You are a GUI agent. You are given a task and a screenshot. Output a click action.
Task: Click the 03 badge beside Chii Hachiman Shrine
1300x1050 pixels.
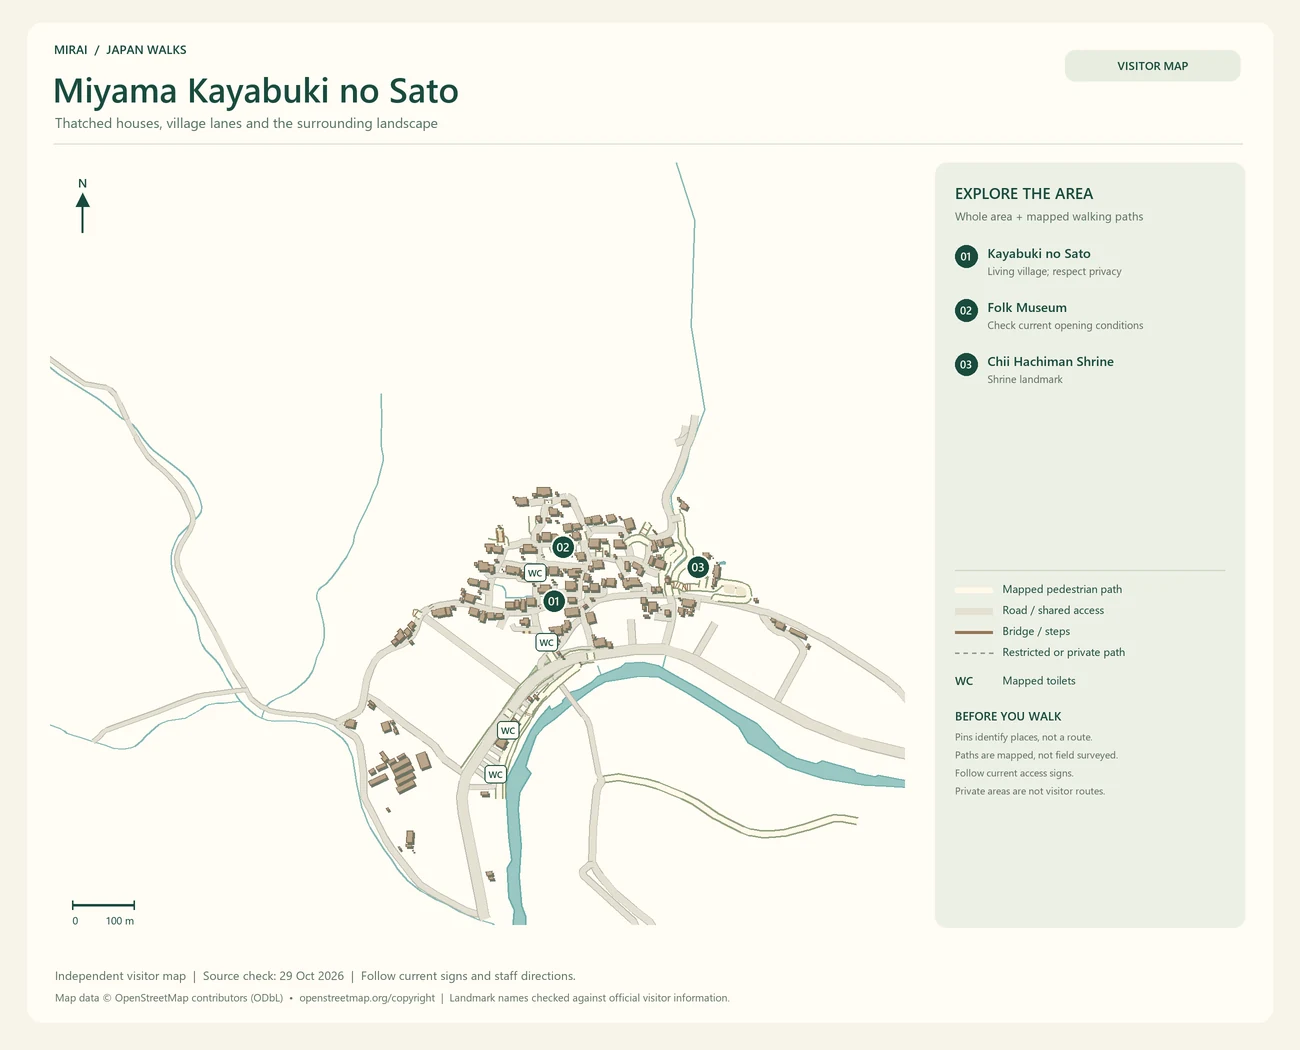coord(966,364)
